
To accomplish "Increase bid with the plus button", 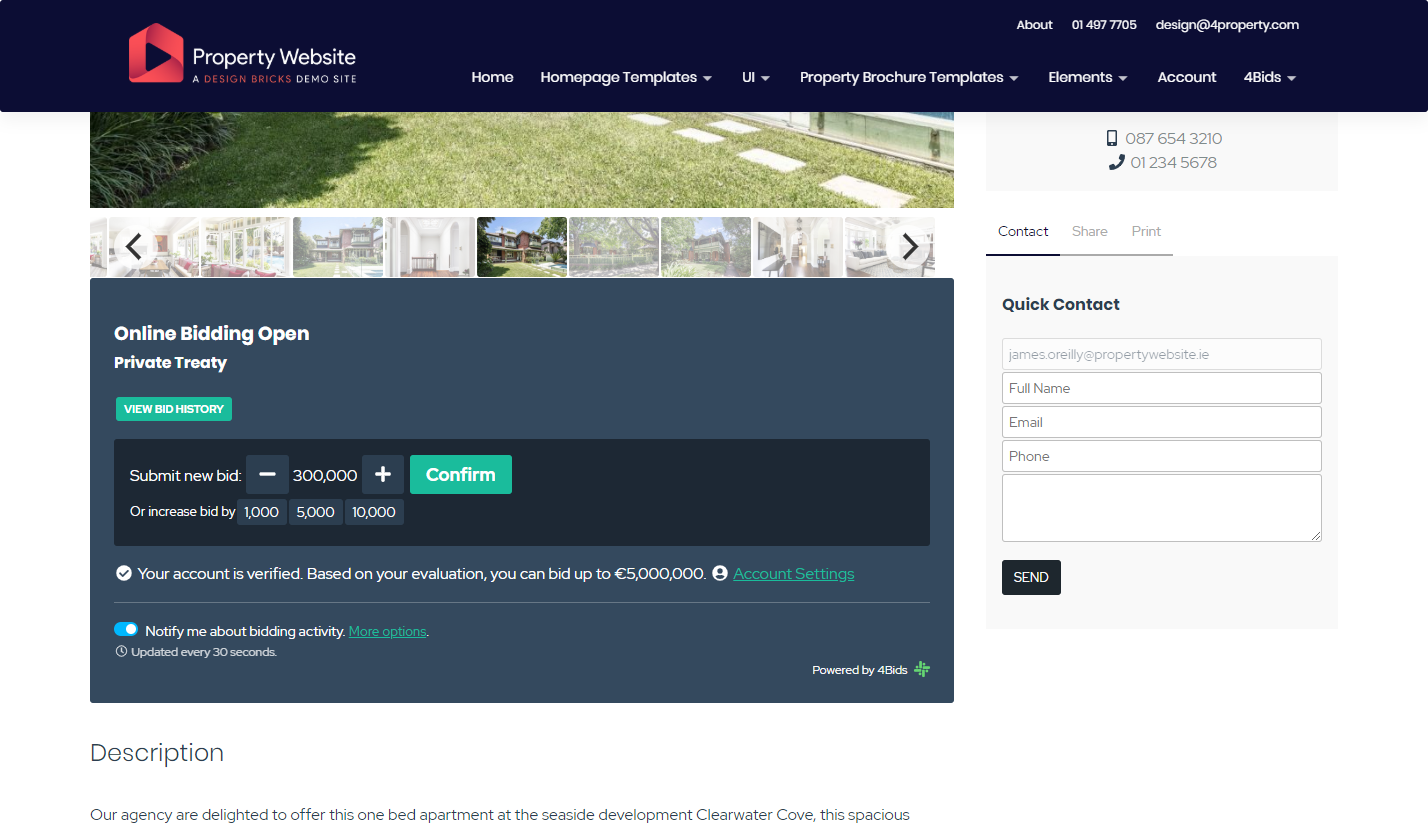I will [x=383, y=475].
